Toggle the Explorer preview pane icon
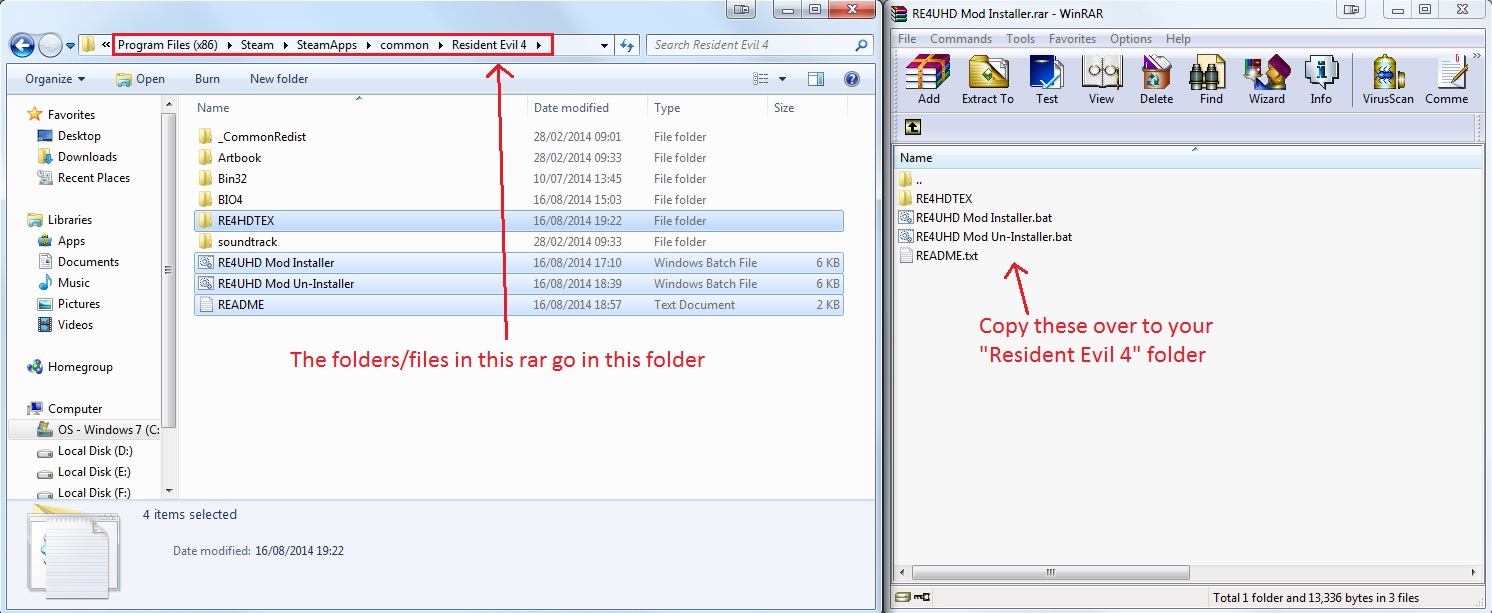Screen dimensions: 1492x613 pos(816,79)
